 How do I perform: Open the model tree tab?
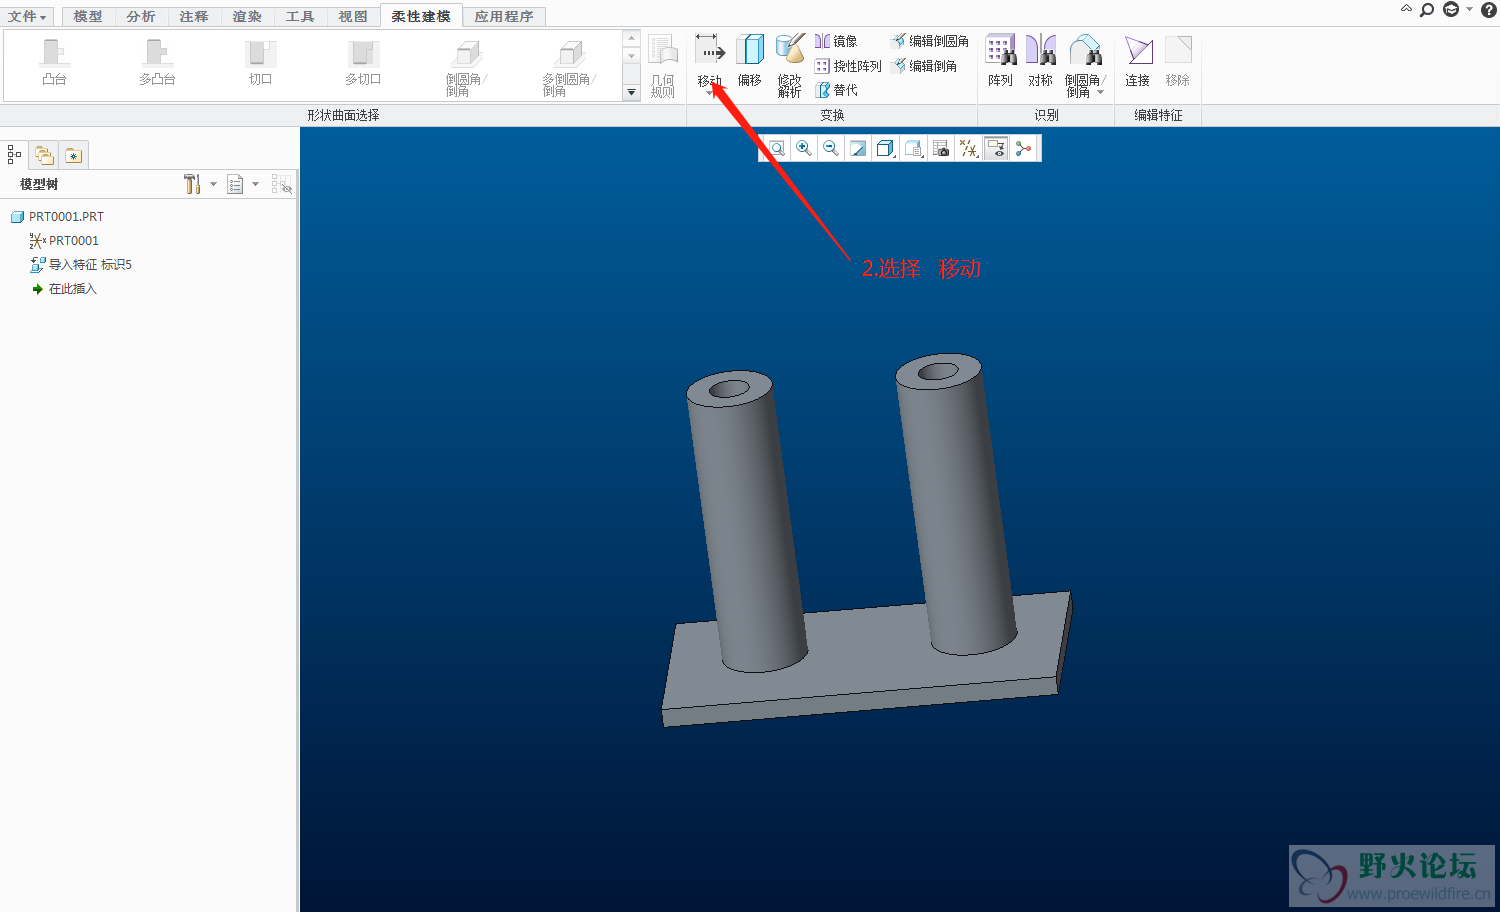(x=14, y=155)
